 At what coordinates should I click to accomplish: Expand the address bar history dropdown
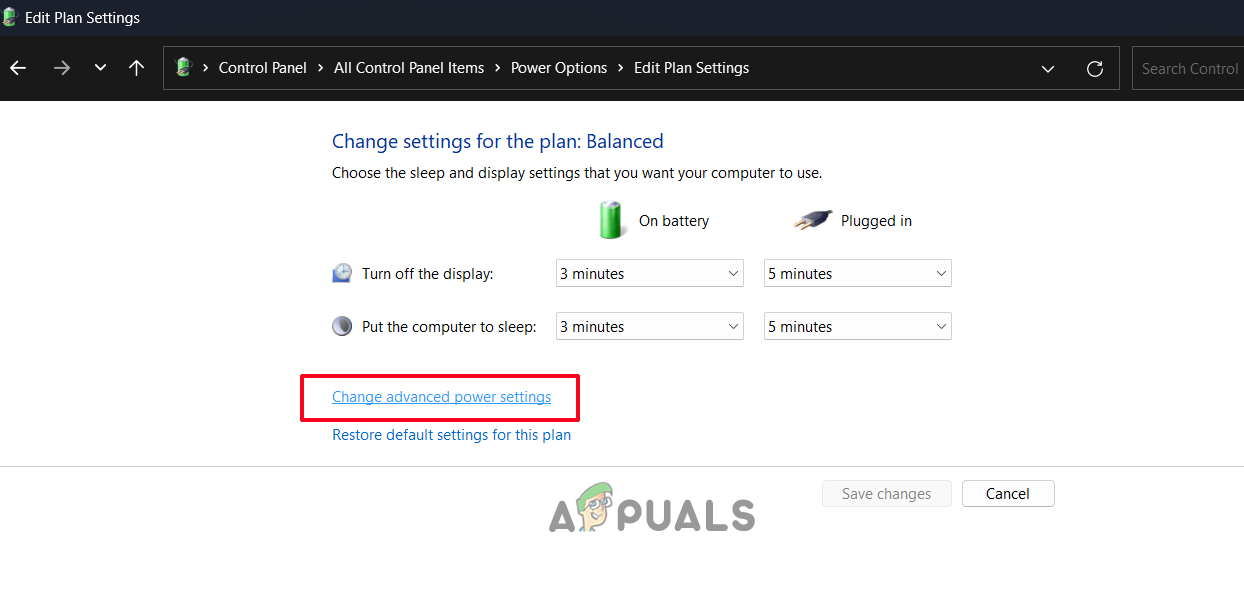click(x=1048, y=69)
